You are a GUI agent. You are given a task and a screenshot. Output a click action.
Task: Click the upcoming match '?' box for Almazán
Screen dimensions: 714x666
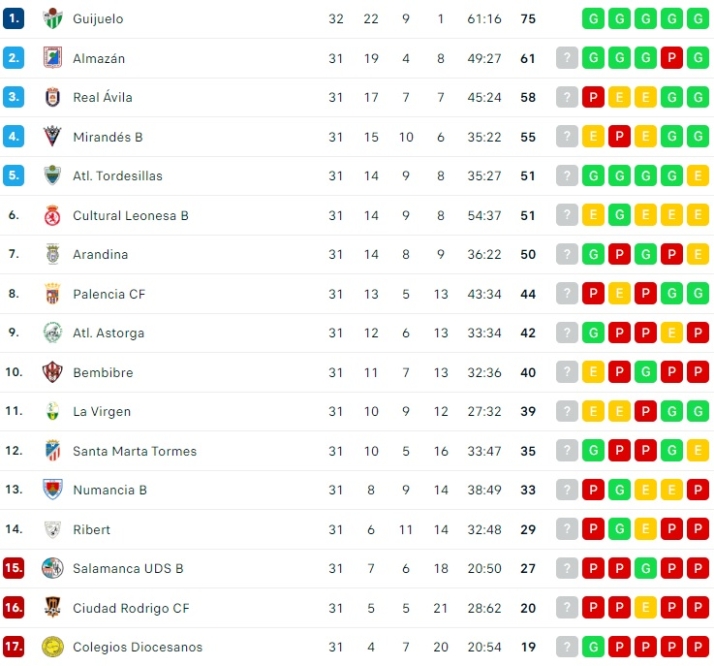[x=567, y=58]
